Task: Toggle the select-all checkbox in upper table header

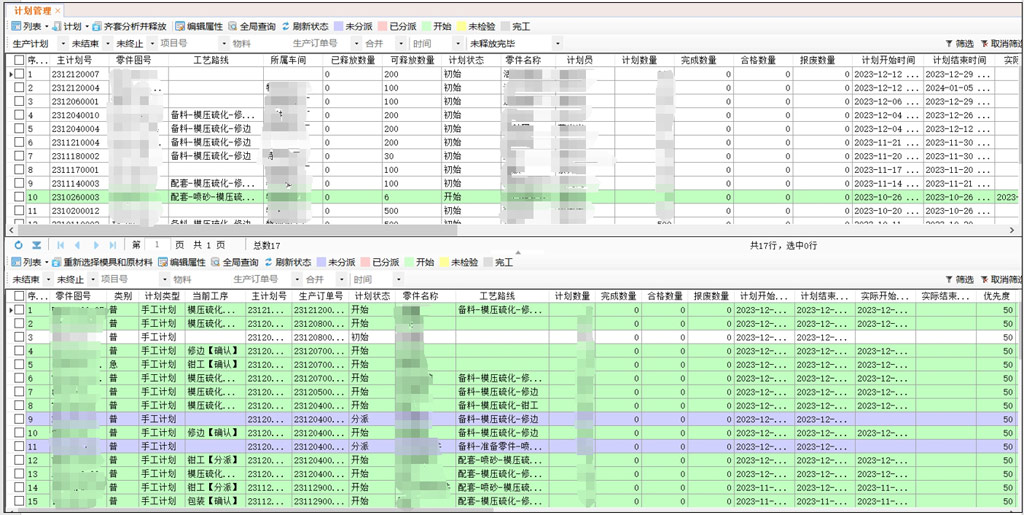Action: (19, 60)
